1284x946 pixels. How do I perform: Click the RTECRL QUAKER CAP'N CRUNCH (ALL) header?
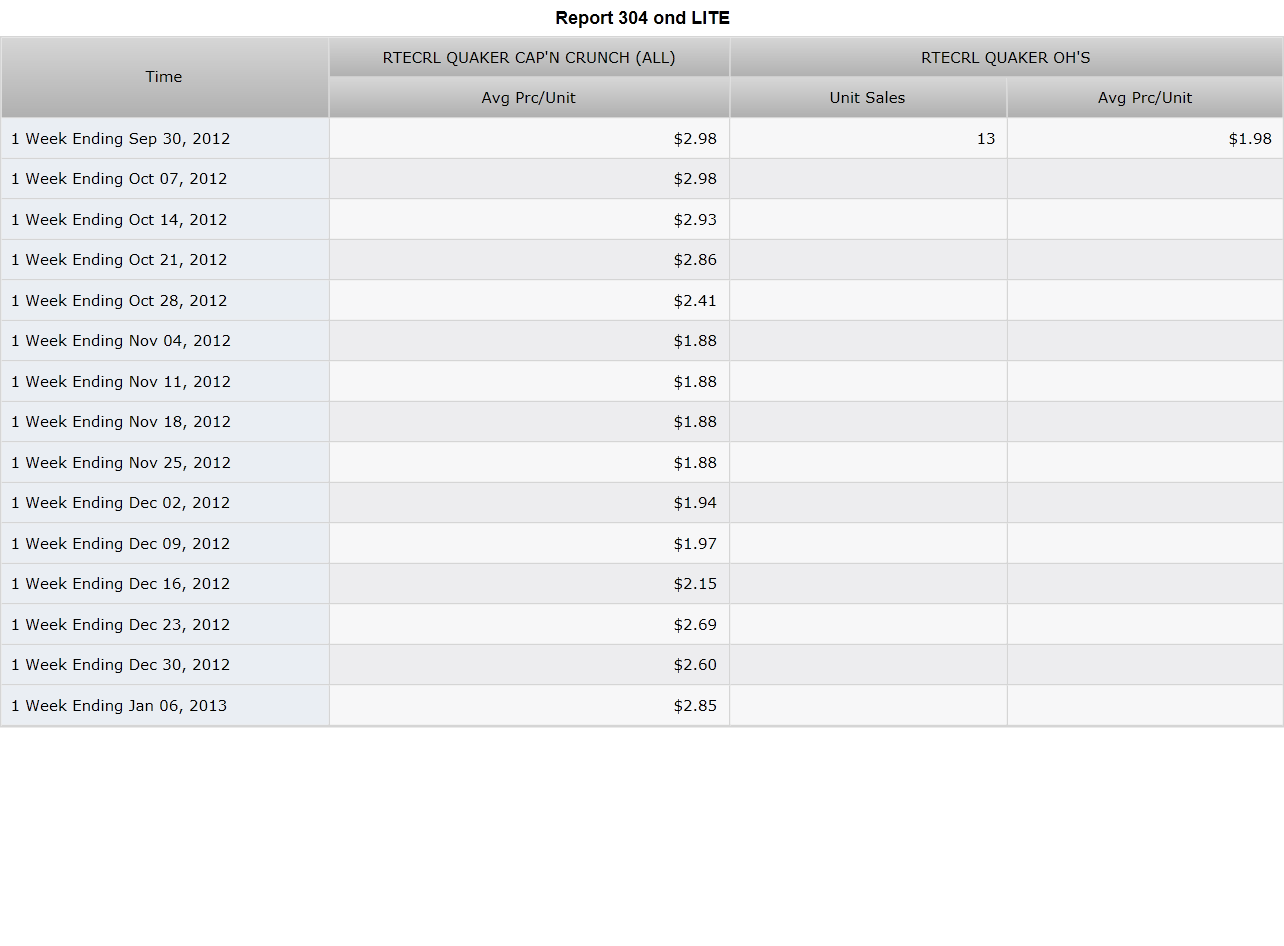coord(529,58)
